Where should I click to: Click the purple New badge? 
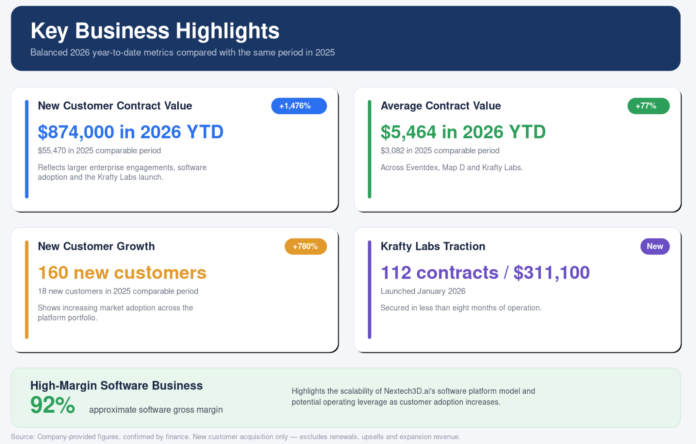[655, 246]
